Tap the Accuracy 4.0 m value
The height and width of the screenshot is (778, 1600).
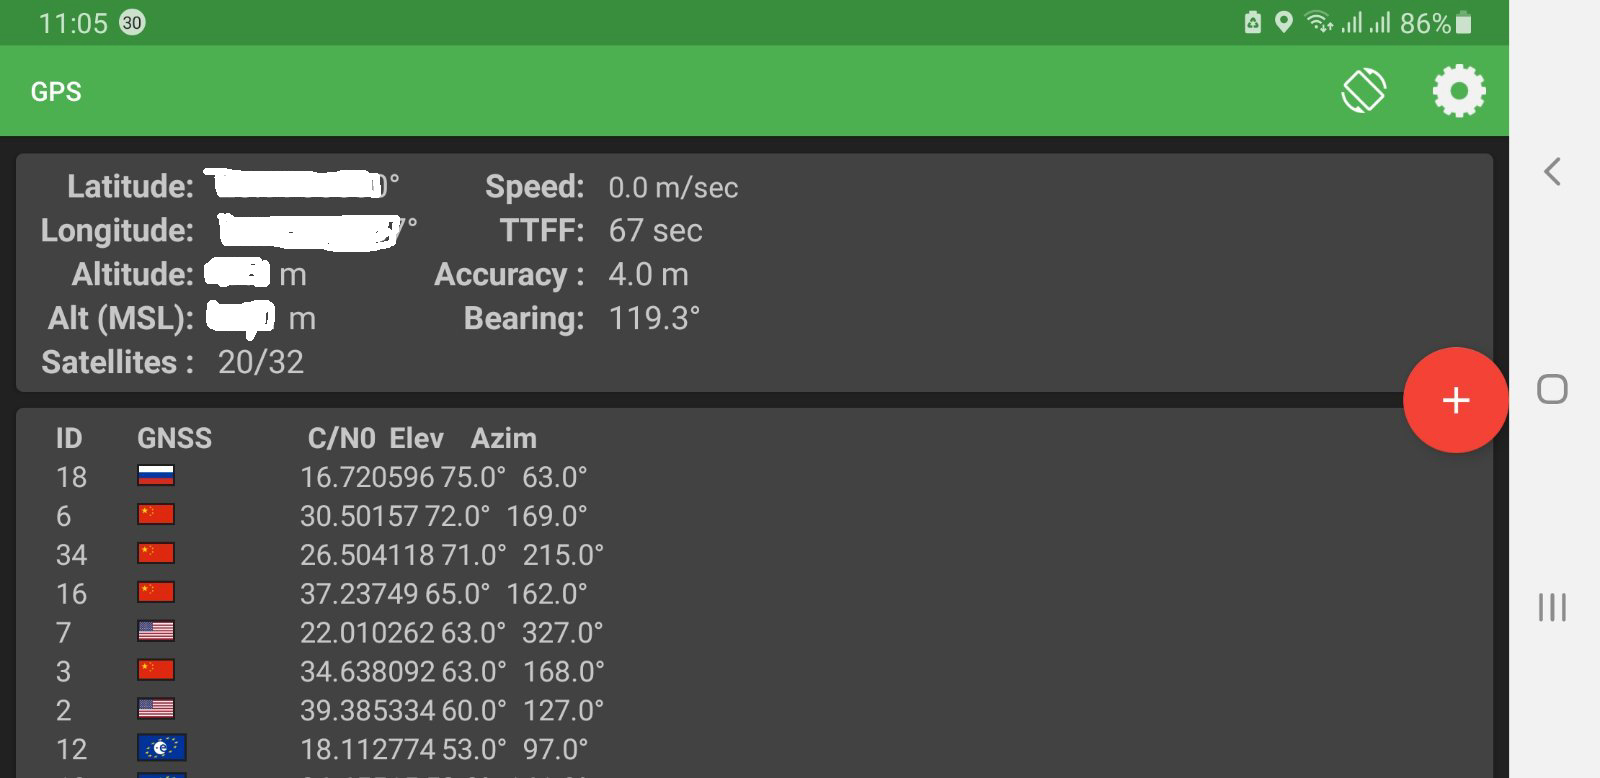(648, 274)
